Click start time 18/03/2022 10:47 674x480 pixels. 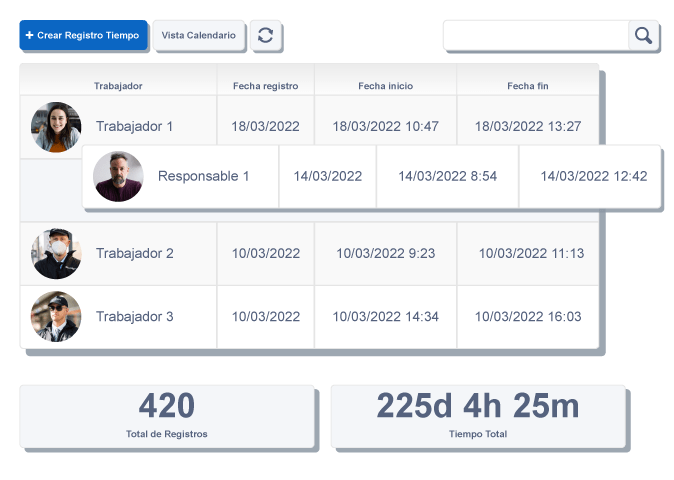click(x=386, y=126)
